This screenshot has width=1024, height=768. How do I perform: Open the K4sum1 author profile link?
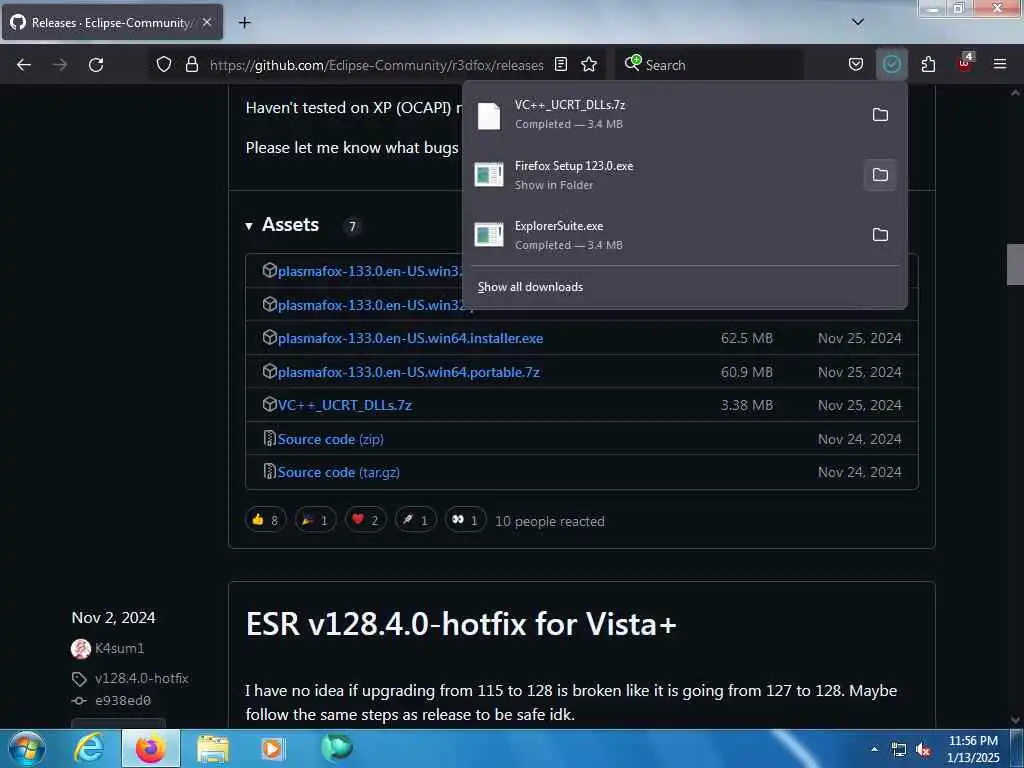(x=120, y=648)
